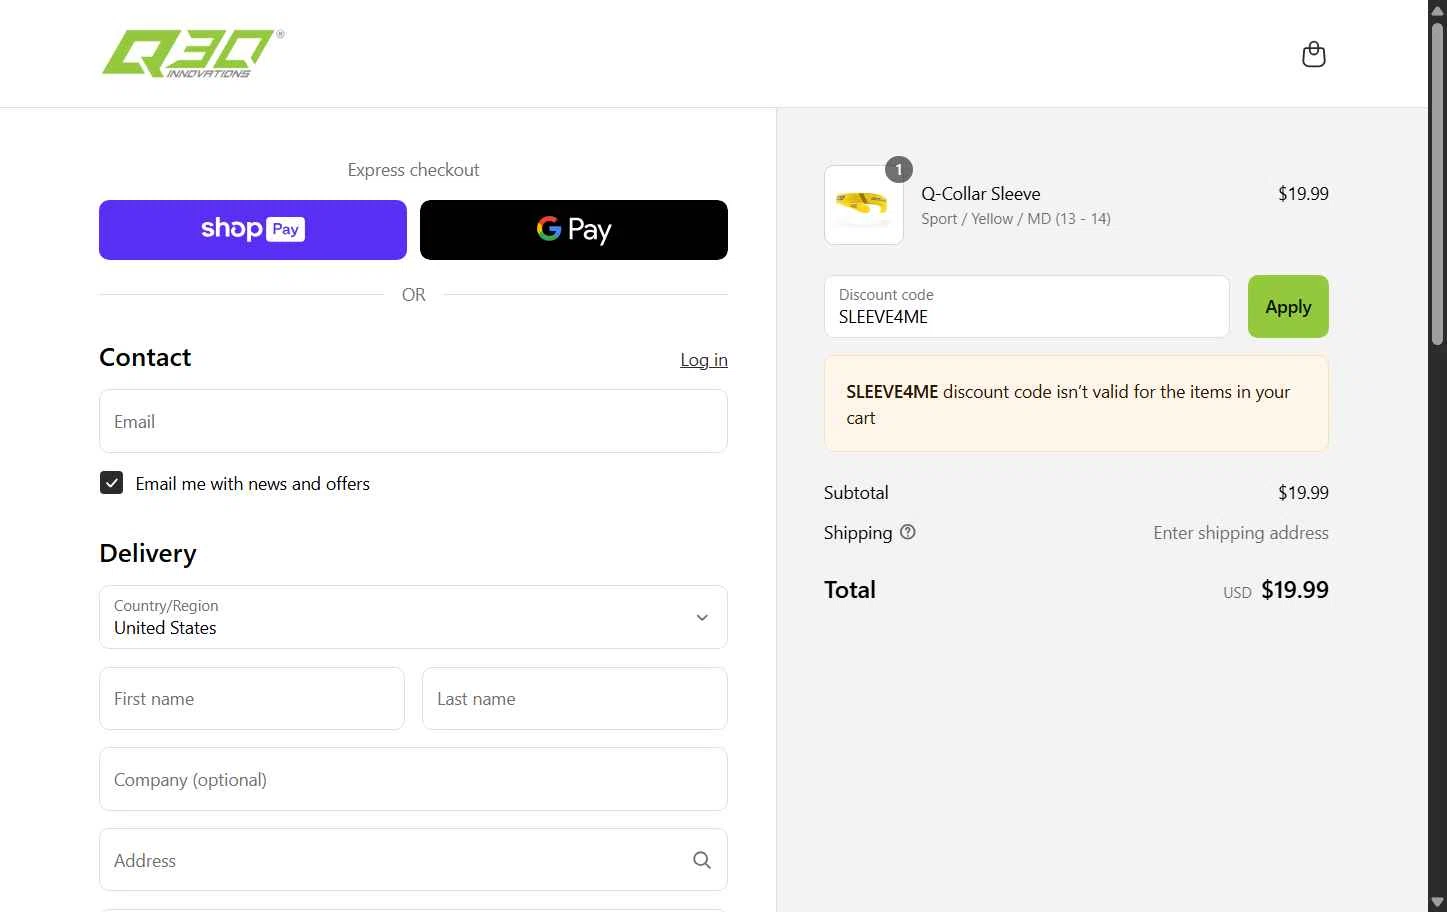This screenshot has width=1447, height=912.
Task: Focus the Company (optional) field
Action: point(413,779)
